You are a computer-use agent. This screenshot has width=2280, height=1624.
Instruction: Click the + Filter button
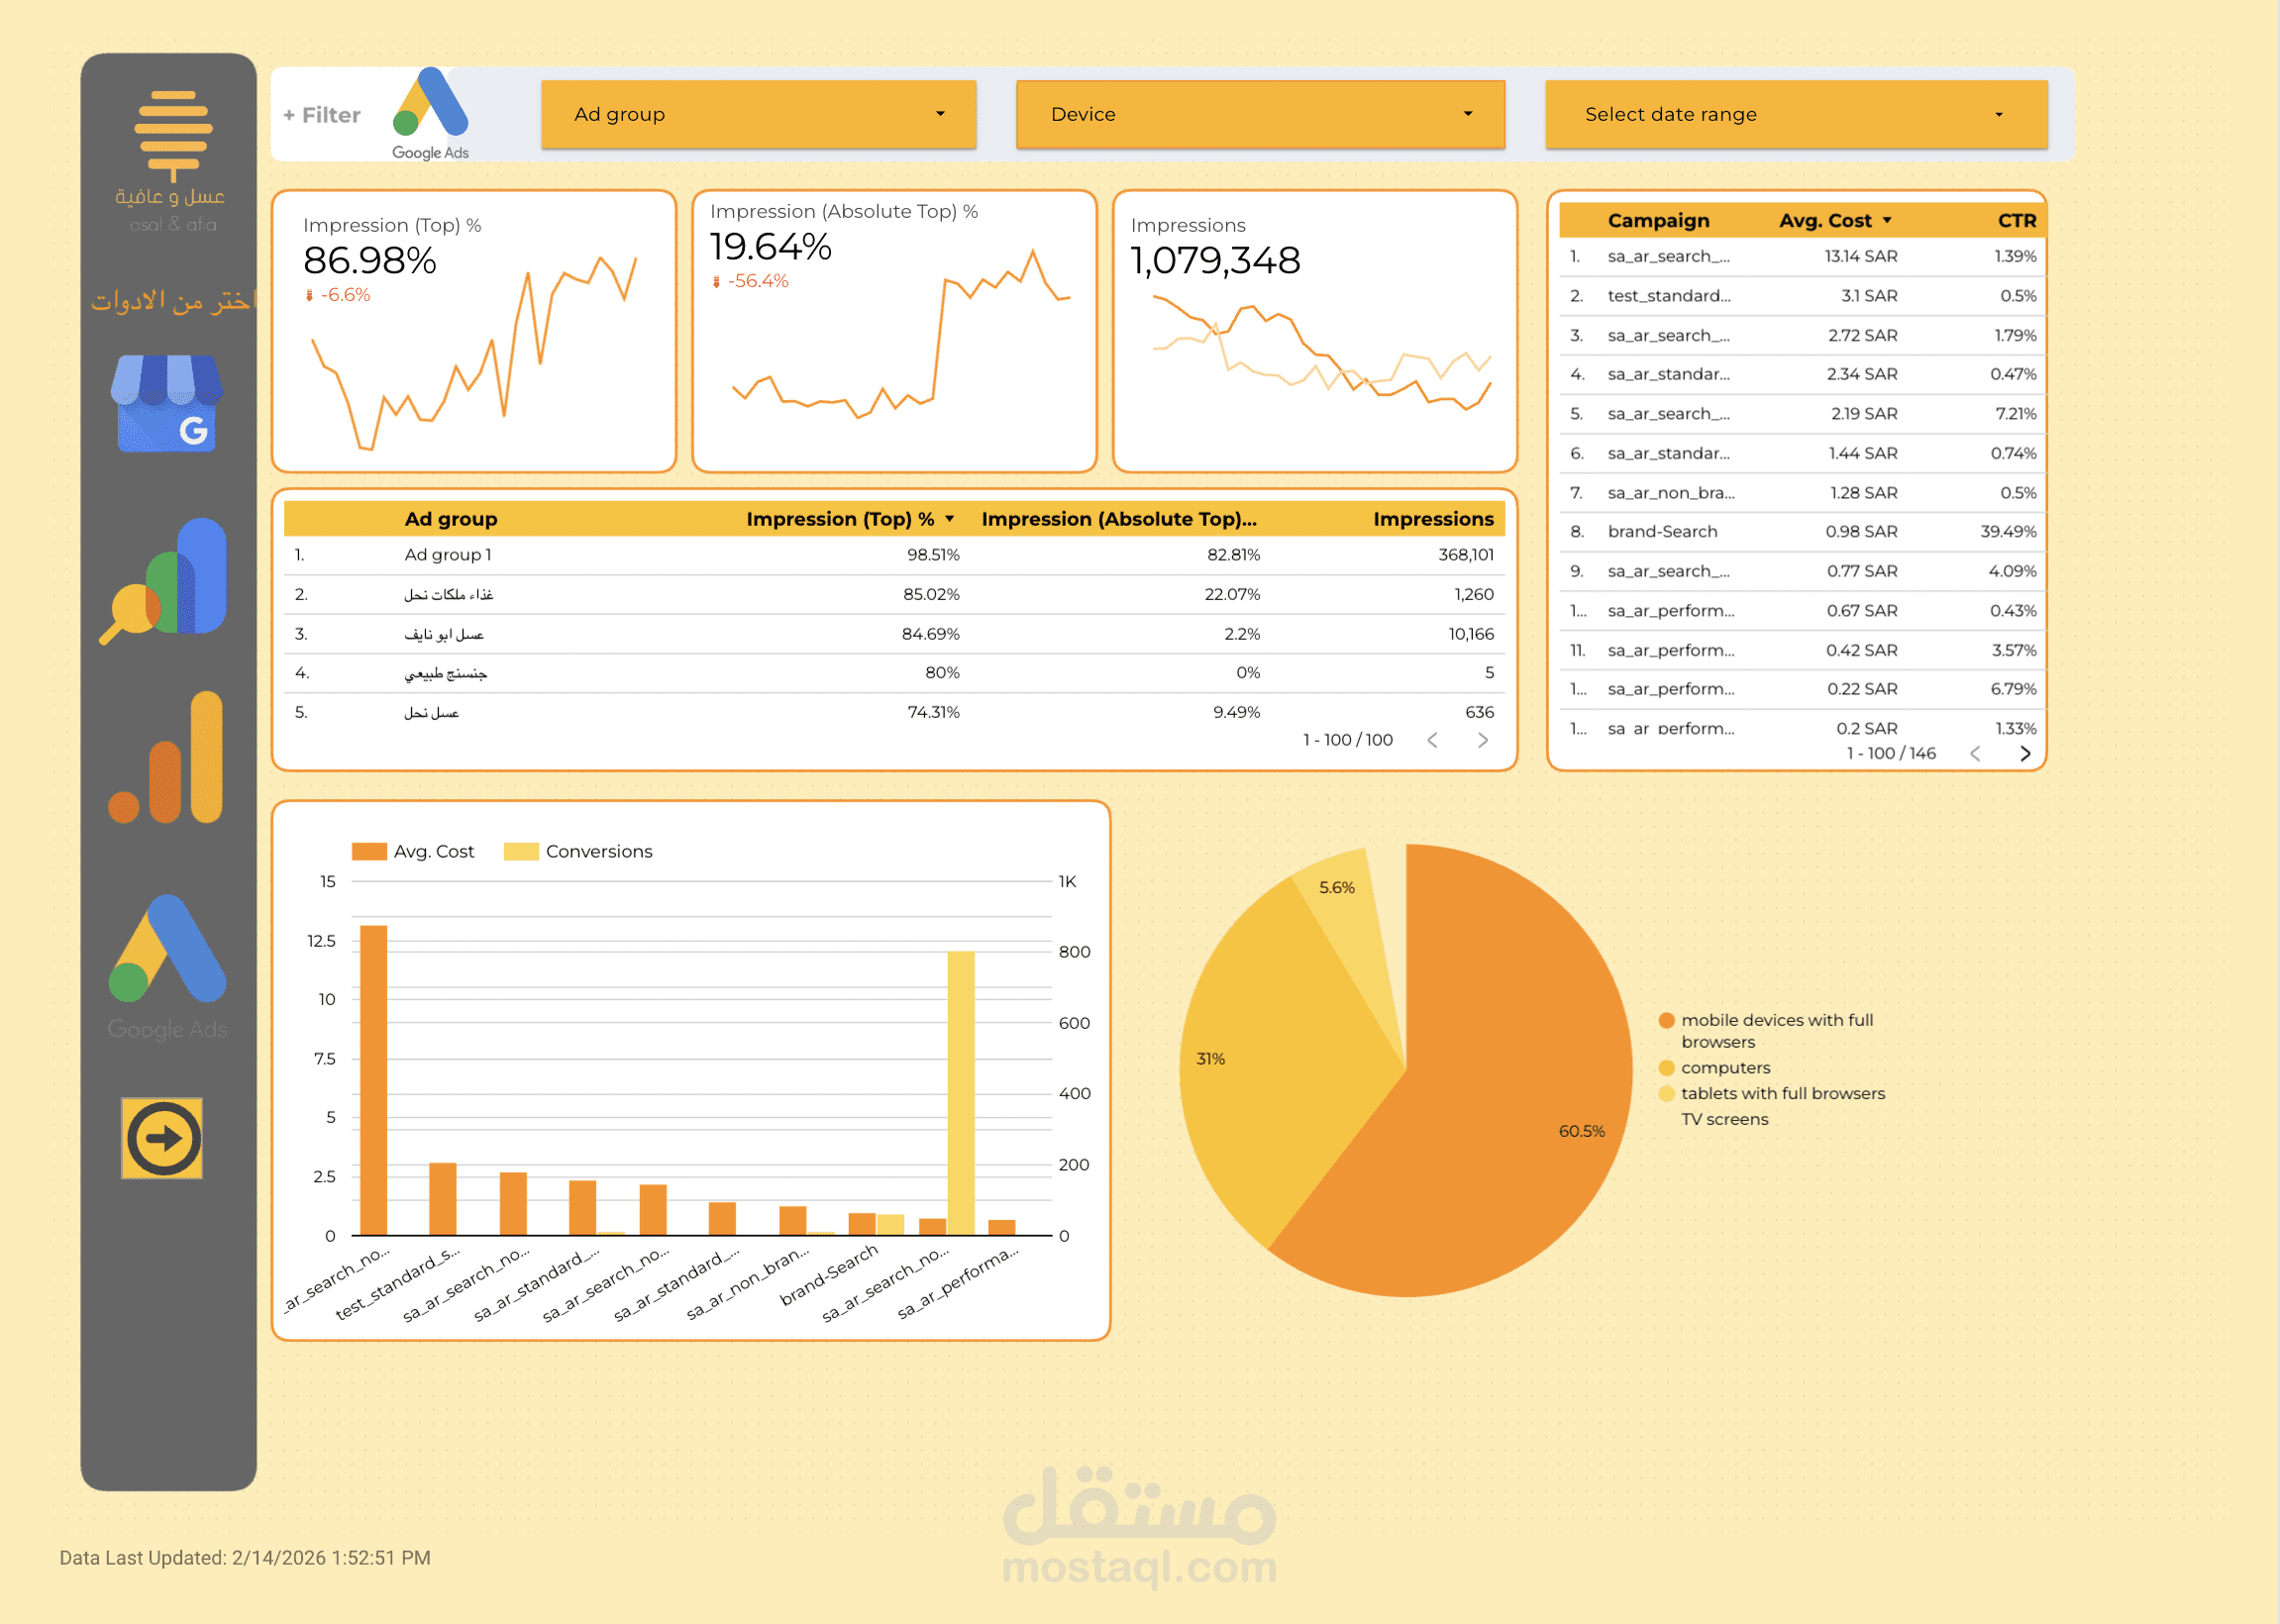322,115
